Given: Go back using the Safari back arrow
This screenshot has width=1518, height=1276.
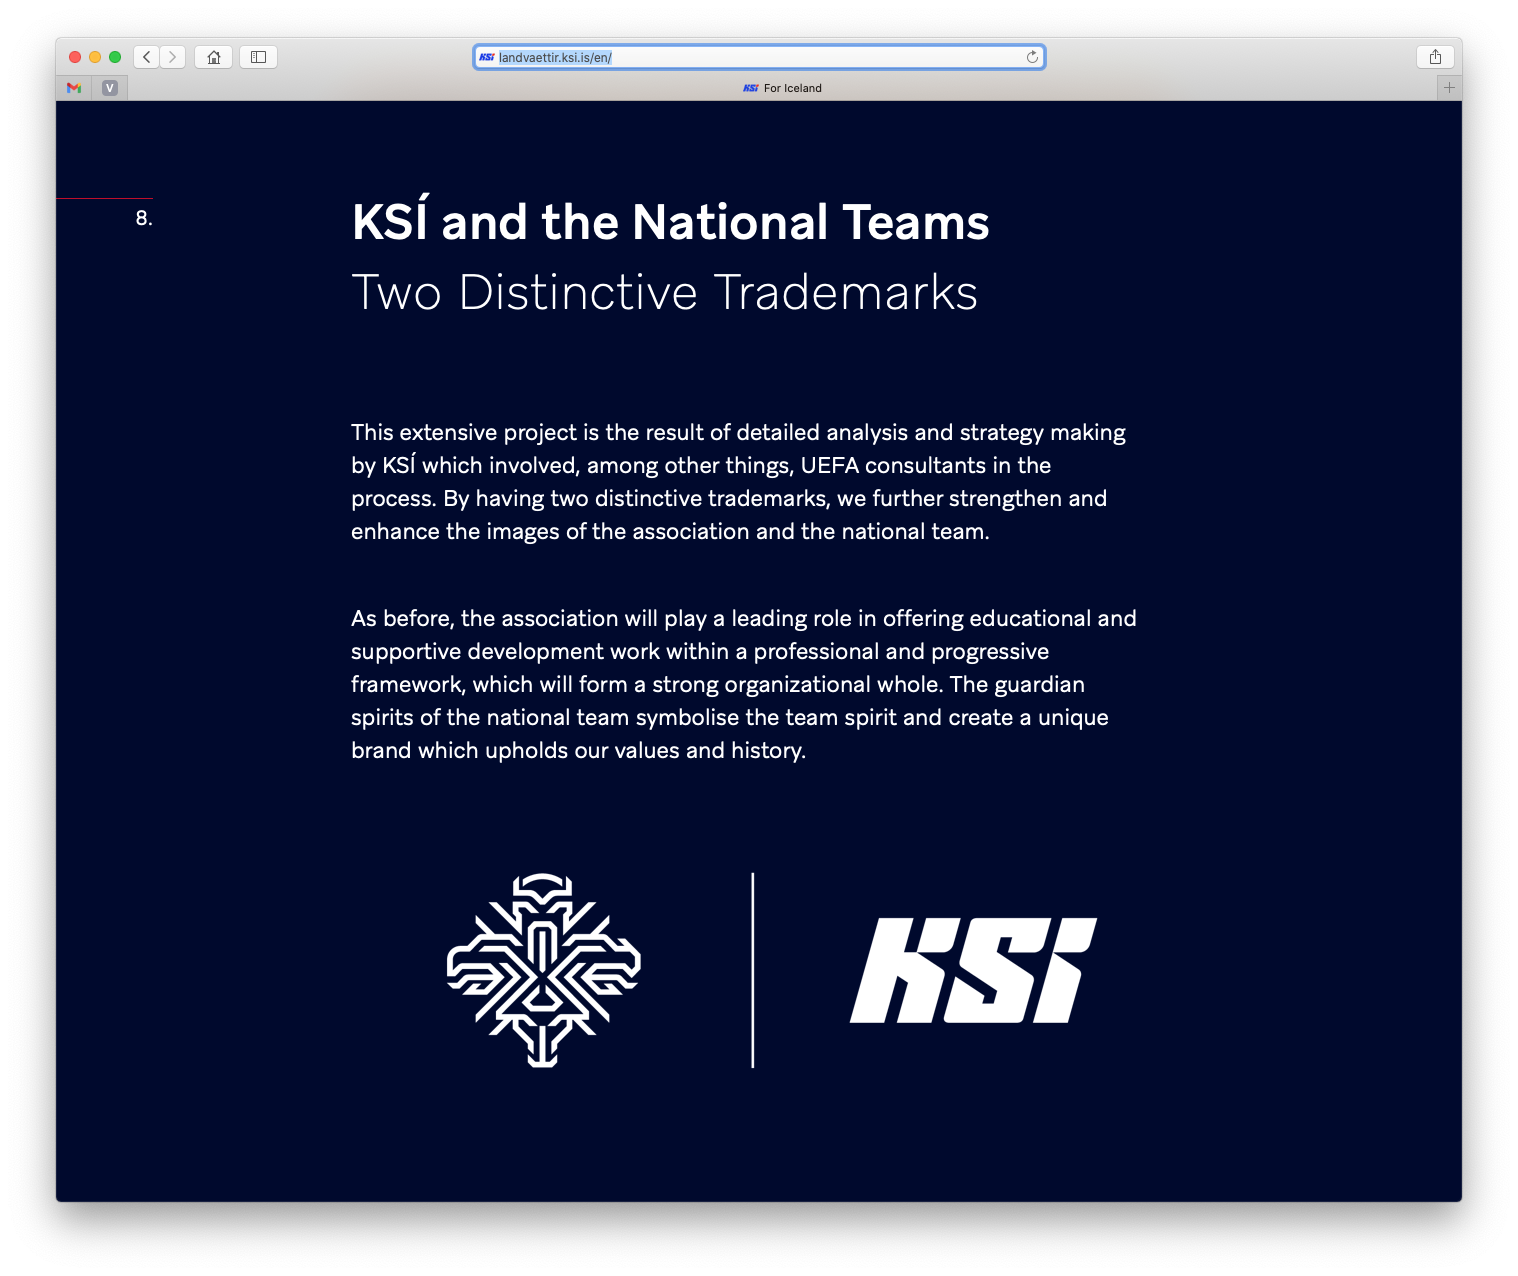Looking at the screenshot, I should (147, 57).
